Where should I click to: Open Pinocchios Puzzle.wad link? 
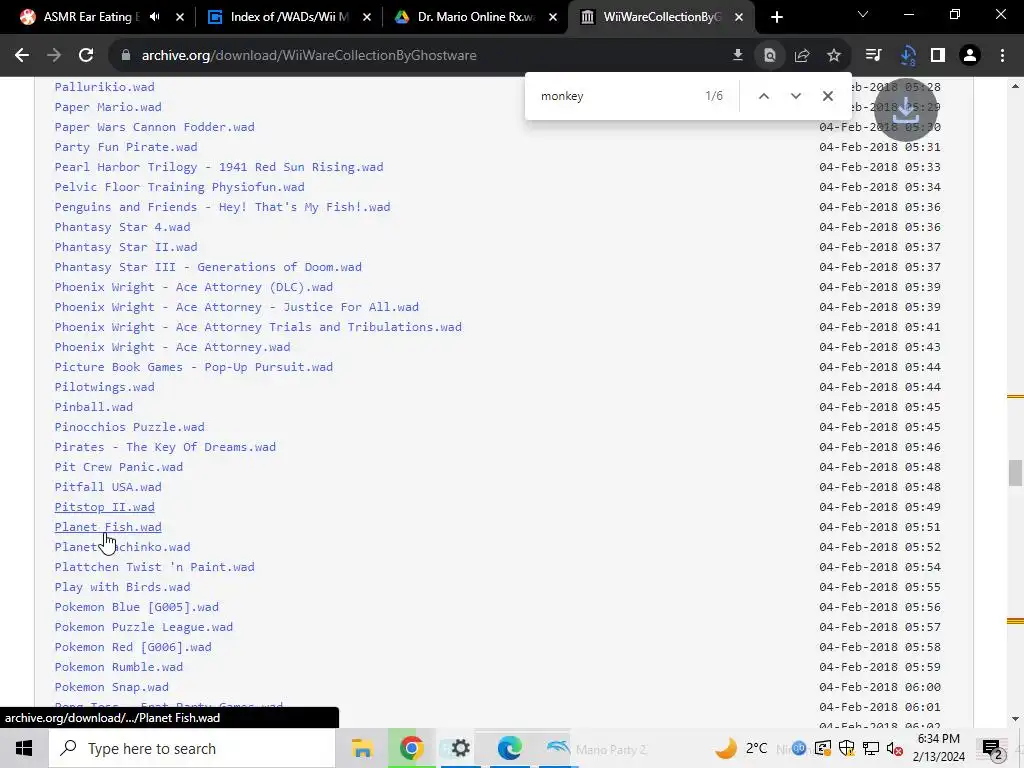point(129,427)
